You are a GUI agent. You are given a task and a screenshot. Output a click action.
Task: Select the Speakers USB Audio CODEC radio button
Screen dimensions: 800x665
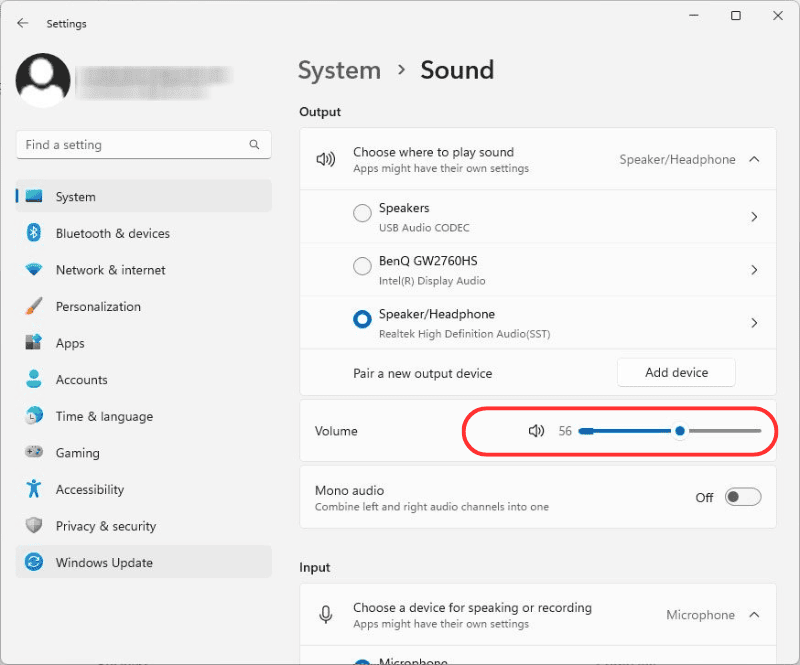(x=362, y=213)
